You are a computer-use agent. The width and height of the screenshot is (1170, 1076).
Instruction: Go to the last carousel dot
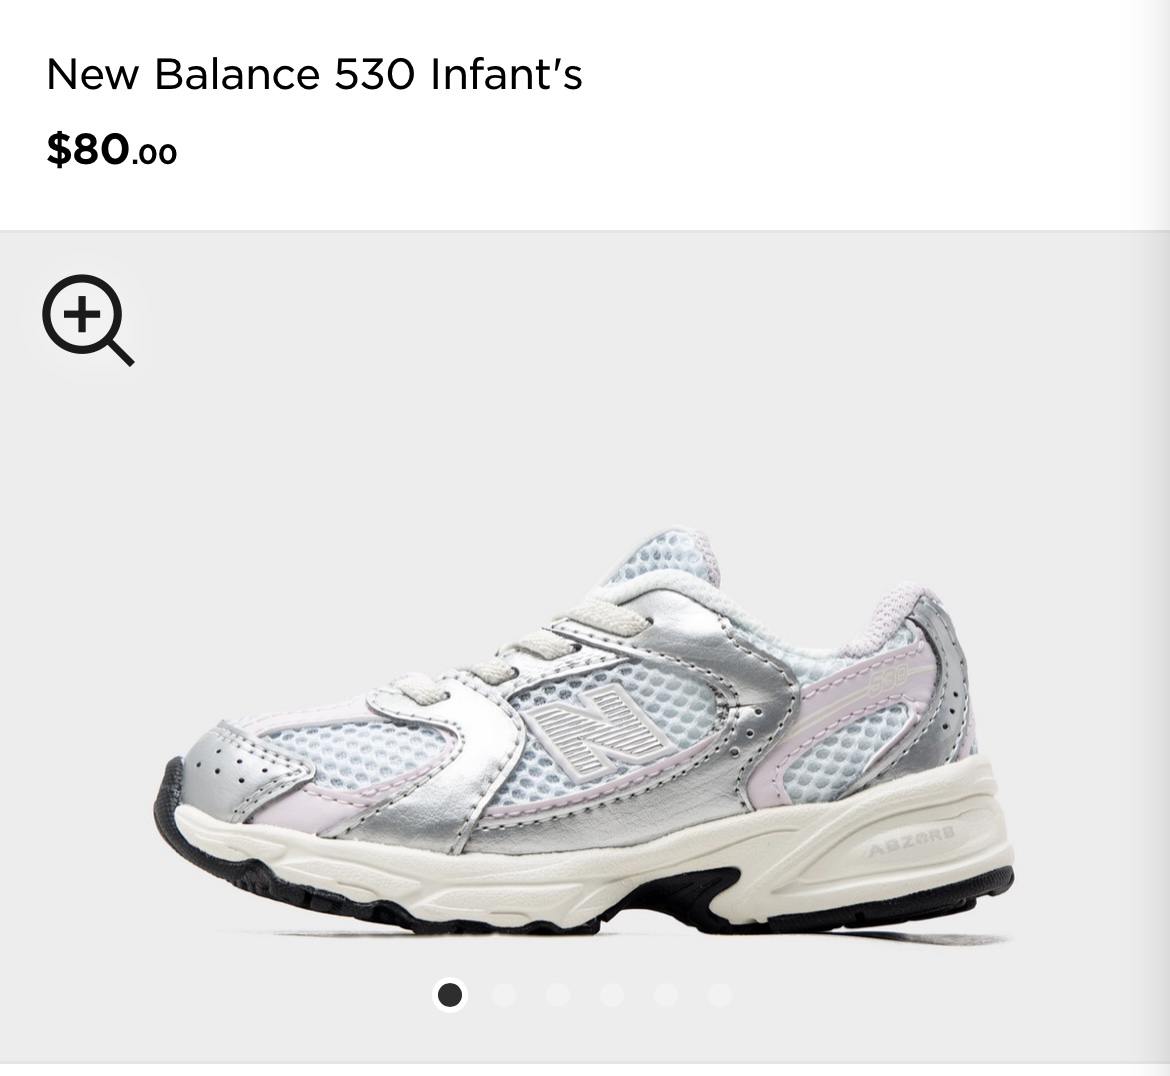pos(719,995)
